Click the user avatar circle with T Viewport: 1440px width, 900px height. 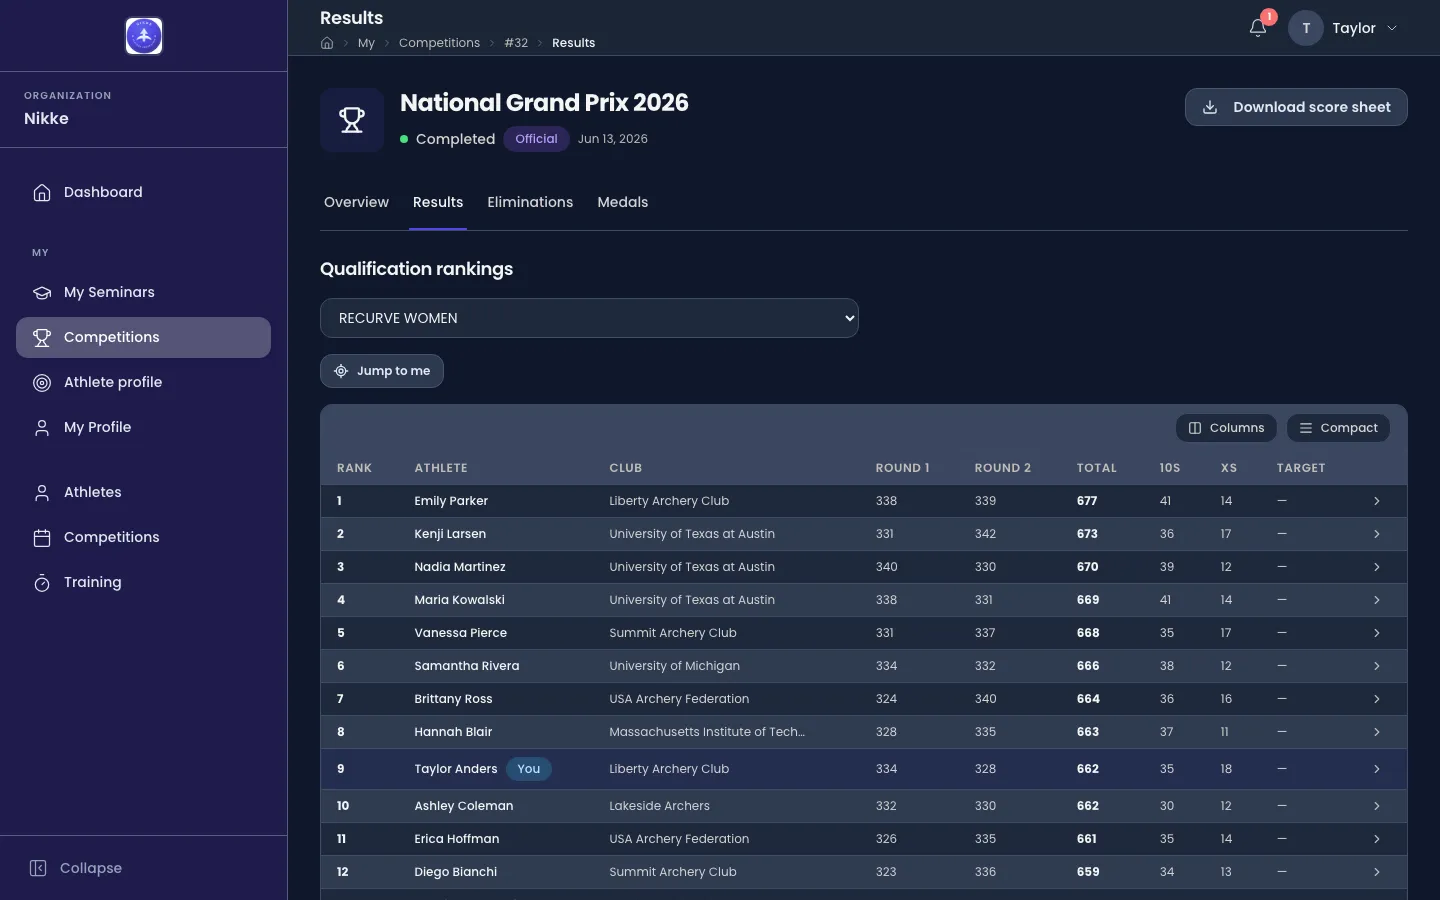[x=1306, y=28]
